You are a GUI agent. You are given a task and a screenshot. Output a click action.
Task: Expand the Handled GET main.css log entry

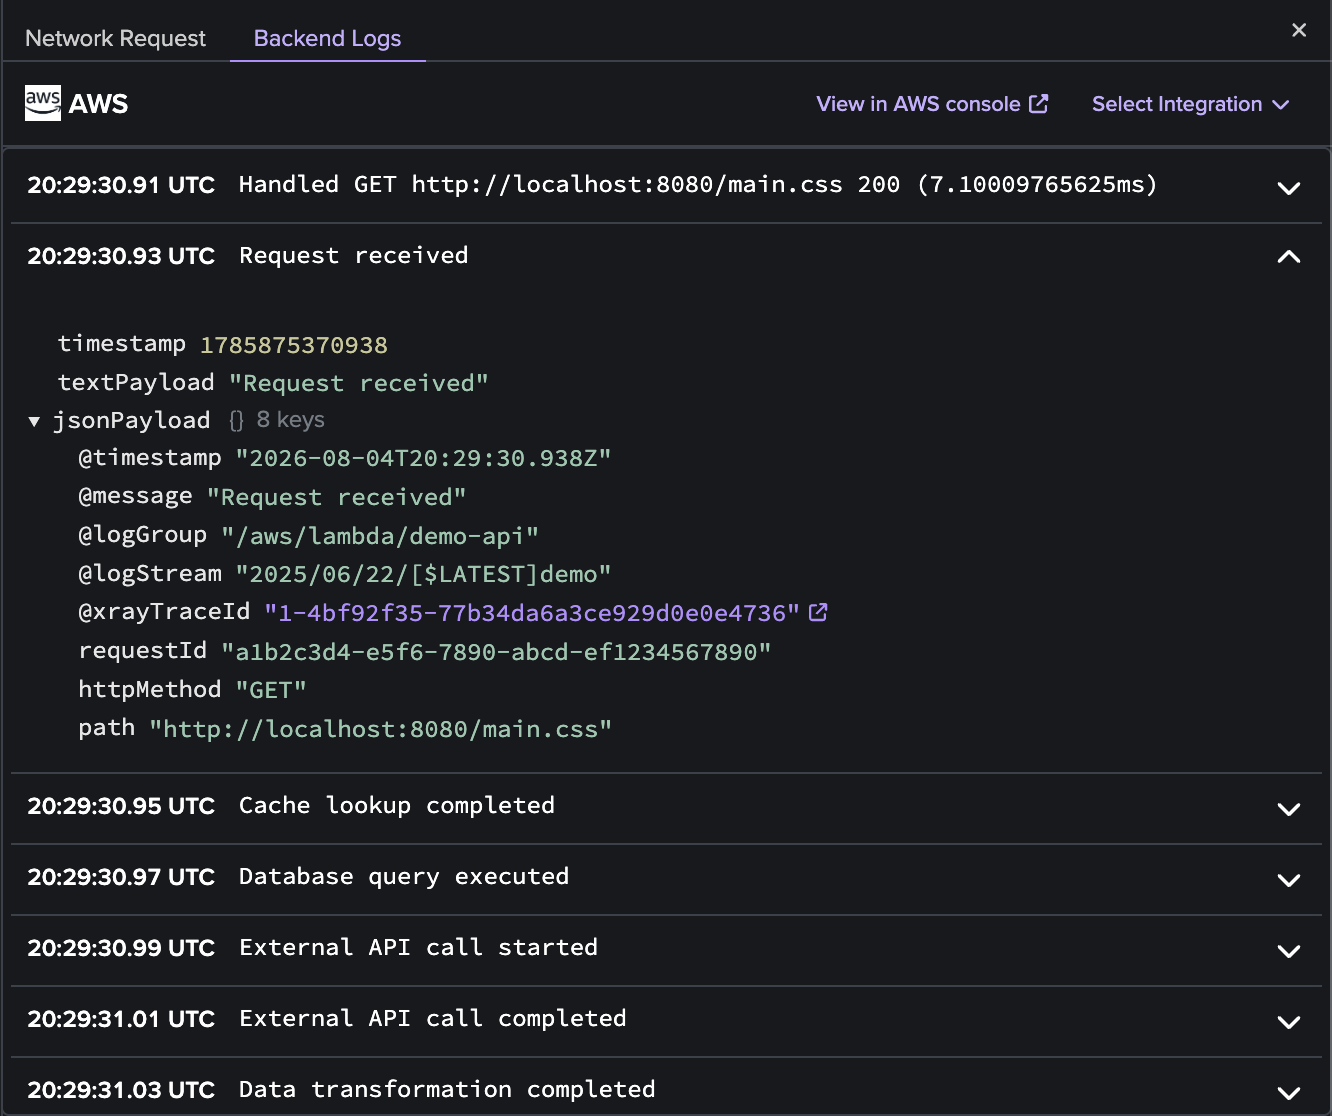click(1289, 187)
